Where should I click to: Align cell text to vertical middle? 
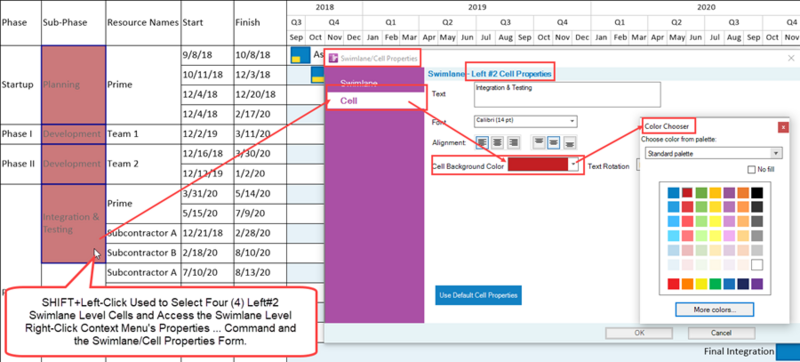(x=554, y=142)
